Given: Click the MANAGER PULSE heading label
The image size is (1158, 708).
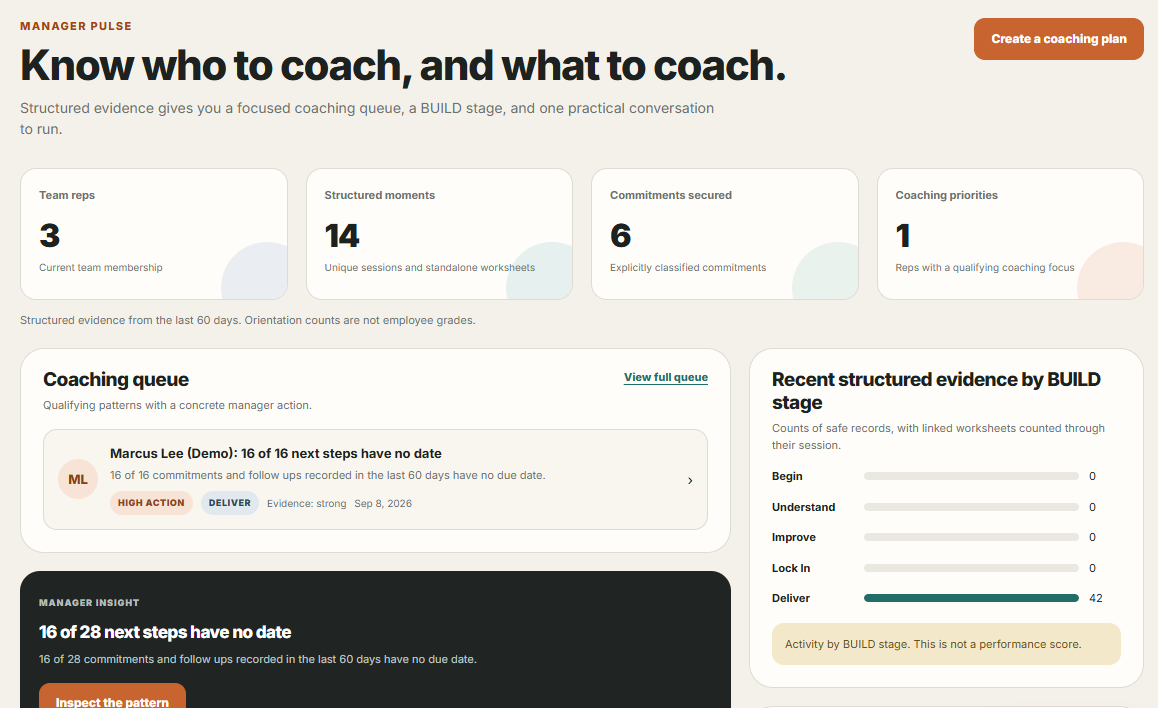Looking at the screenshot, I should click(76, 26).
